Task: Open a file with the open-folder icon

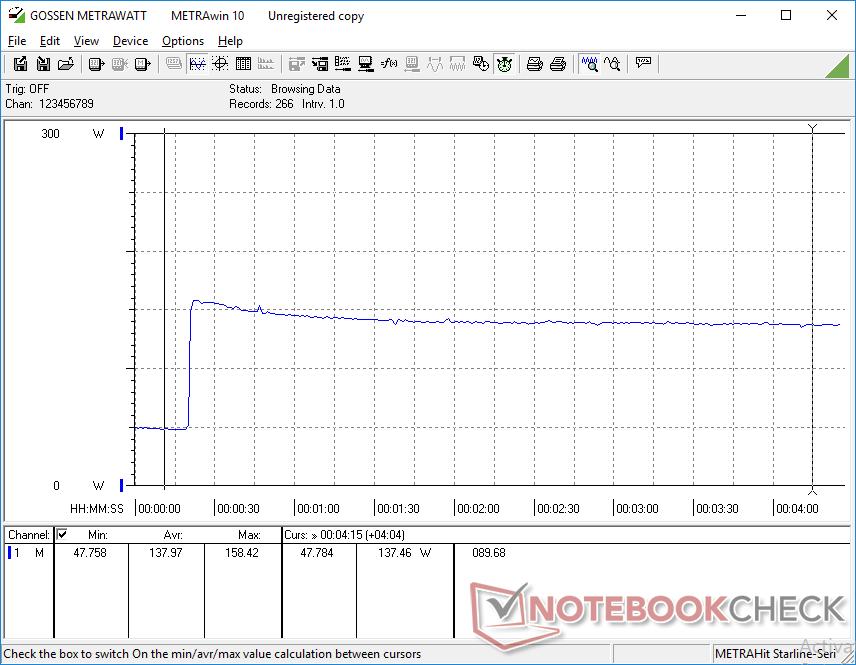Action: pyautogui.click(x=66, y=64)
